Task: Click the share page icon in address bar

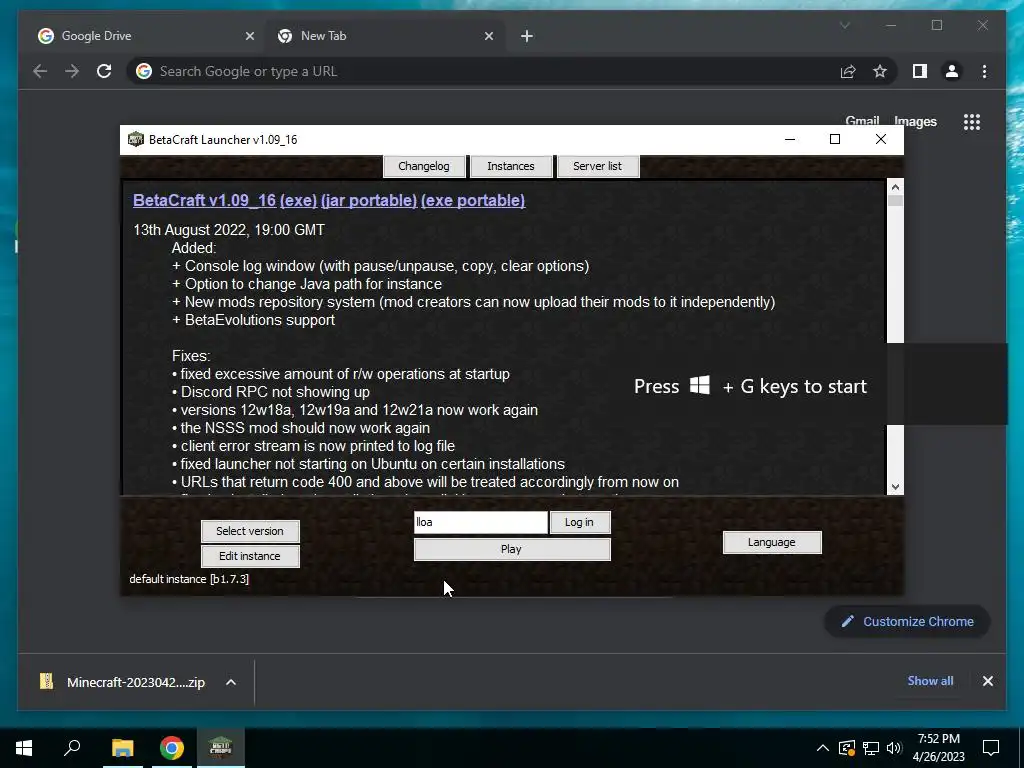Action: [x=848, y=71]
